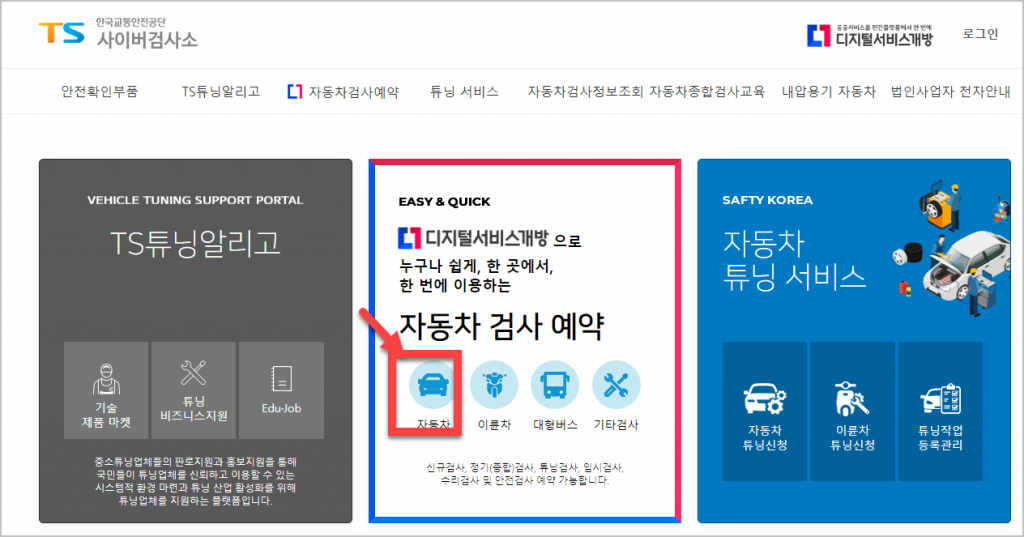Click the 기술 제품 마켓 tile

[106, 390]
